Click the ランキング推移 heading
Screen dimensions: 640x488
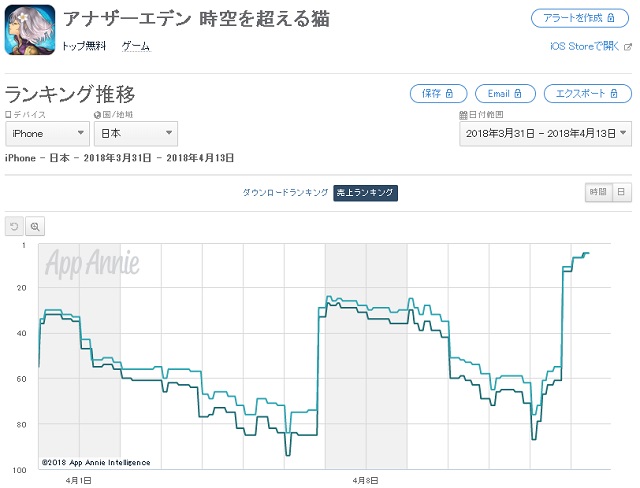(70, 94)
